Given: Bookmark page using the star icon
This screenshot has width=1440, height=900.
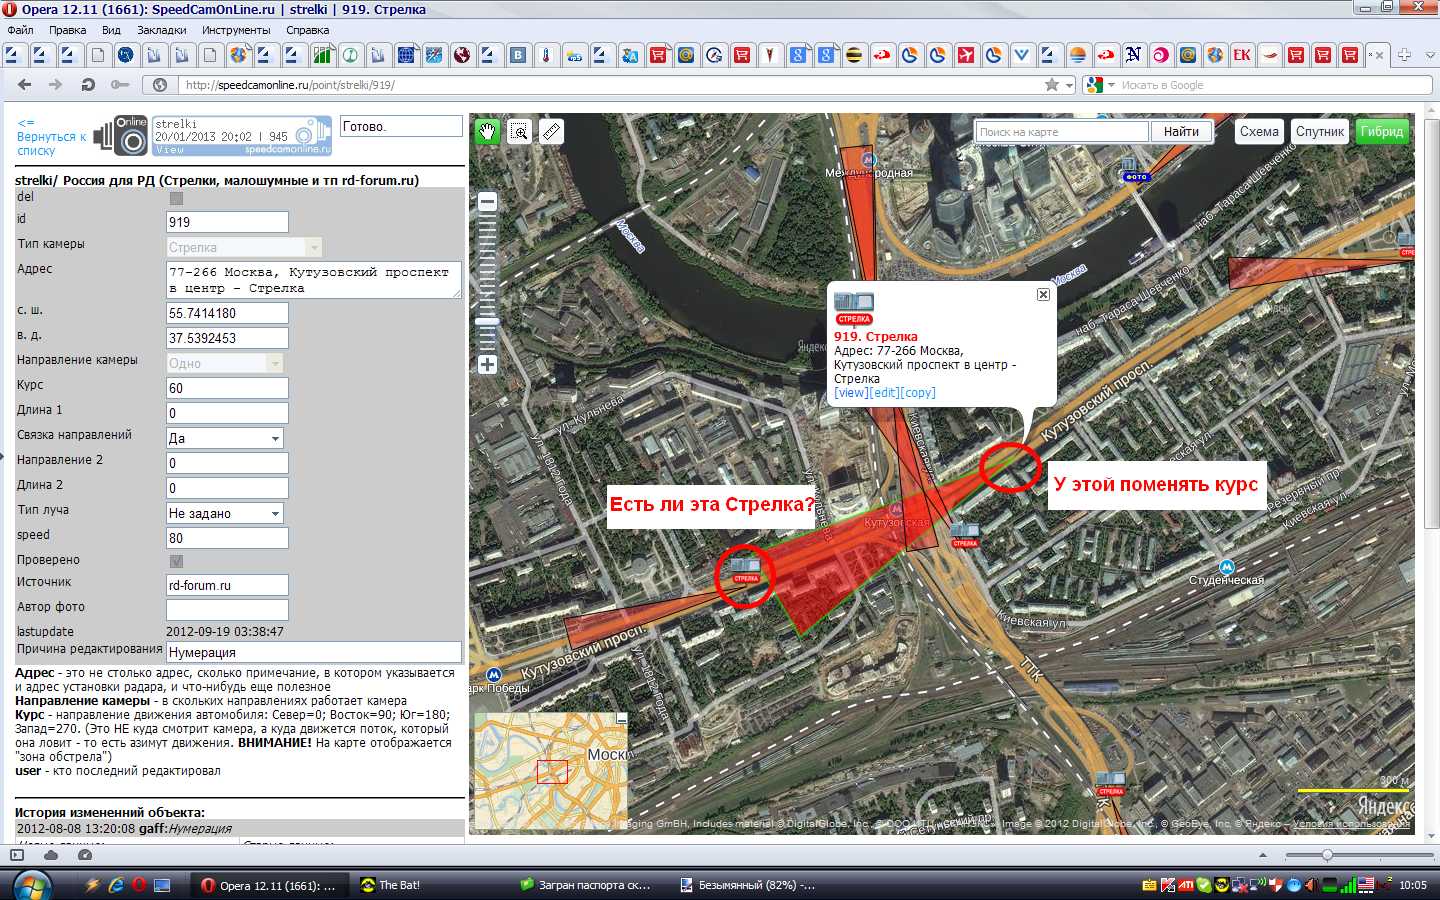Looking at the screenshot, I should (x=1052, y=85).
